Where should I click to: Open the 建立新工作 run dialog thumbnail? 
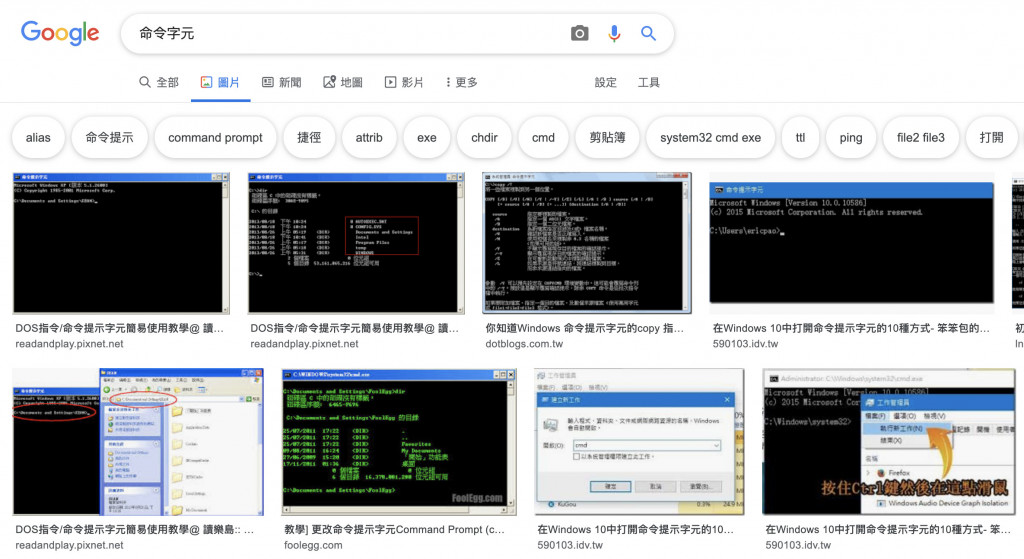point(639,442)
